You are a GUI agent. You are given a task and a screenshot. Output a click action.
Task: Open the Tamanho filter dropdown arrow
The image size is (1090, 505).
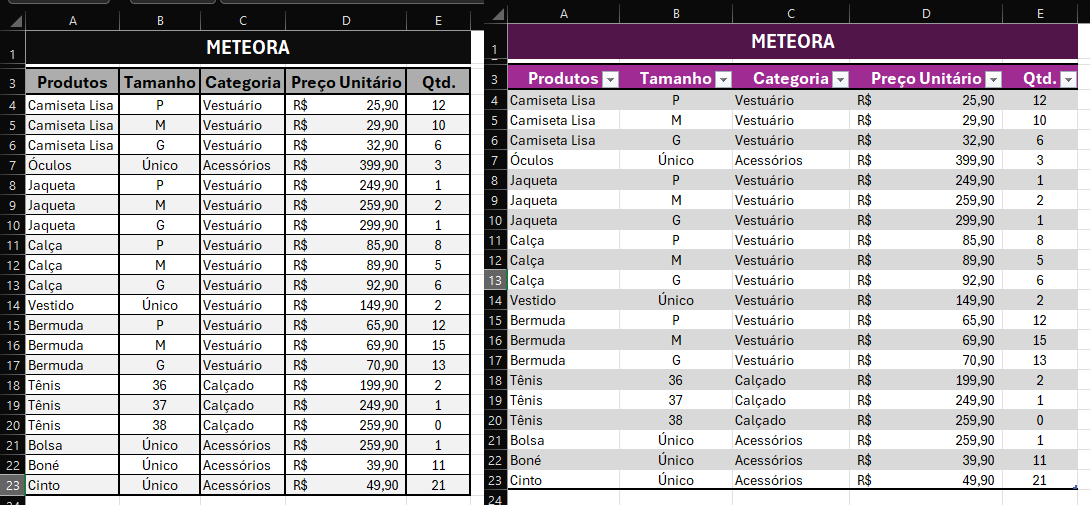coord(723,79)
